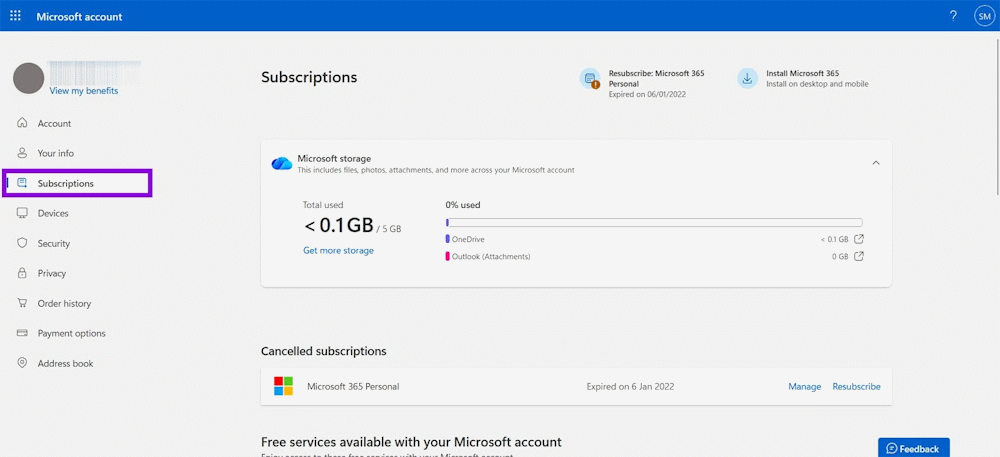Click the 'Cancelled subscriptions' heading
The image size is (1000, 457).
(323, 351)
